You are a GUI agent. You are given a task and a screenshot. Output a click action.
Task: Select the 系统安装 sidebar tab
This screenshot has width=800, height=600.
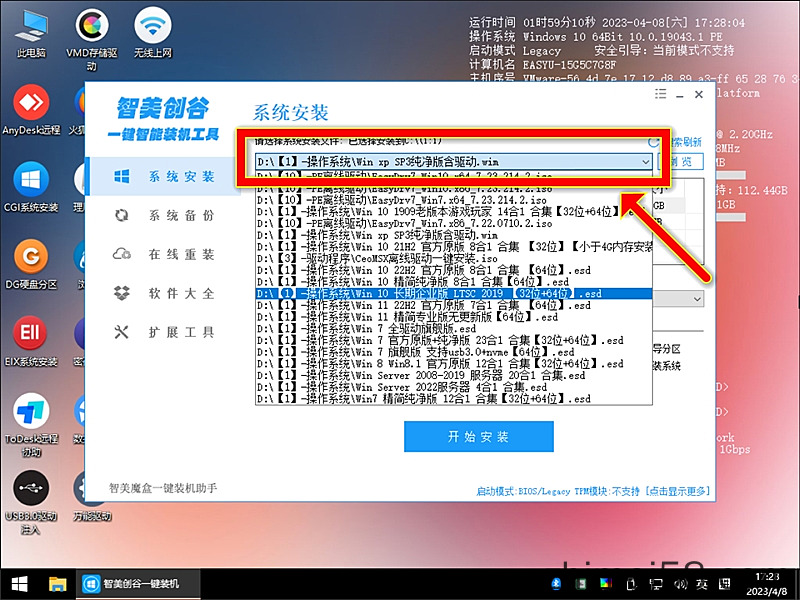click(163, 177)
